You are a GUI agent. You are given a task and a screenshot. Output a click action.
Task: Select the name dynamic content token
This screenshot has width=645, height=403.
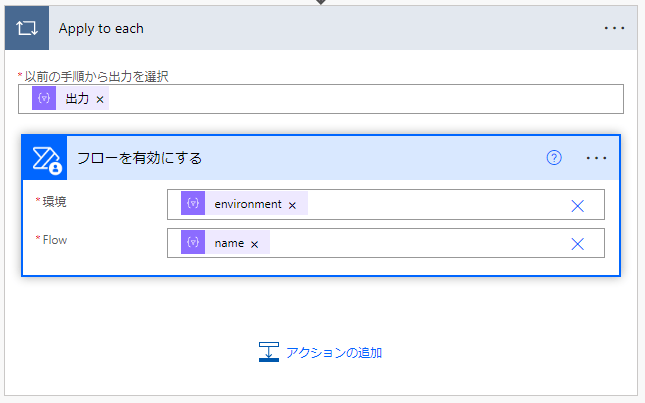click(228, 243)
